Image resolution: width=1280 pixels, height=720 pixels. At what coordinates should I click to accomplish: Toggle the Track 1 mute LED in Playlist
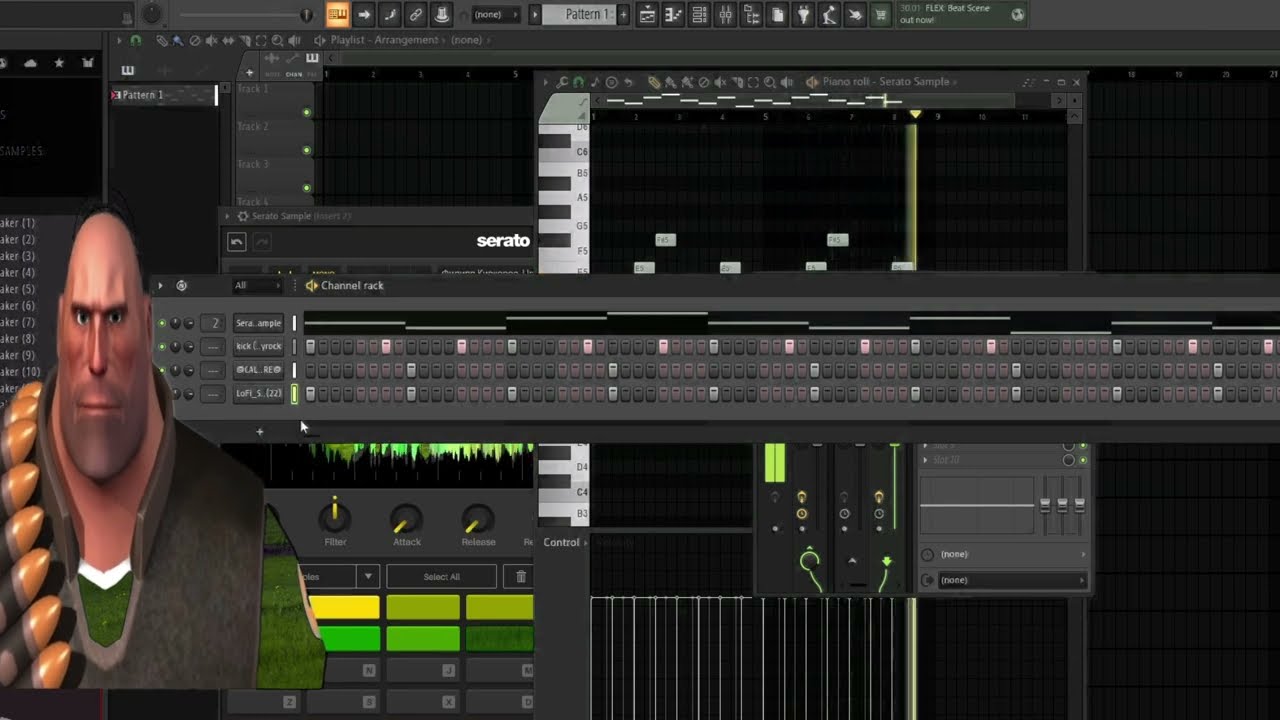pos(306,112)
